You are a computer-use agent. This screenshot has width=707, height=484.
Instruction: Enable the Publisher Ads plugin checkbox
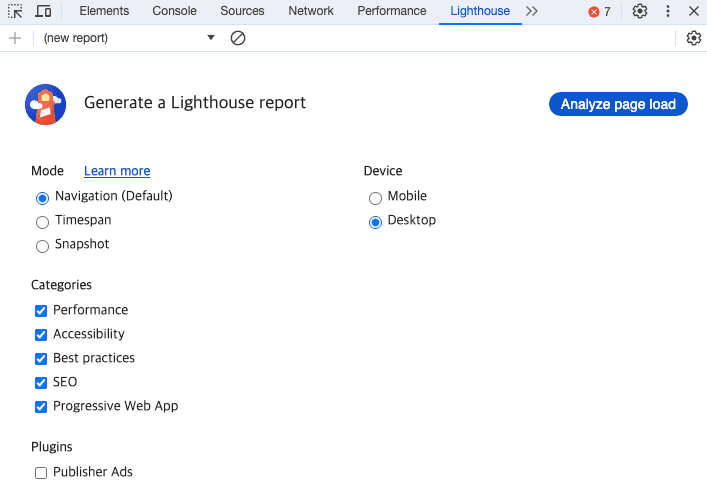point(41,473)
